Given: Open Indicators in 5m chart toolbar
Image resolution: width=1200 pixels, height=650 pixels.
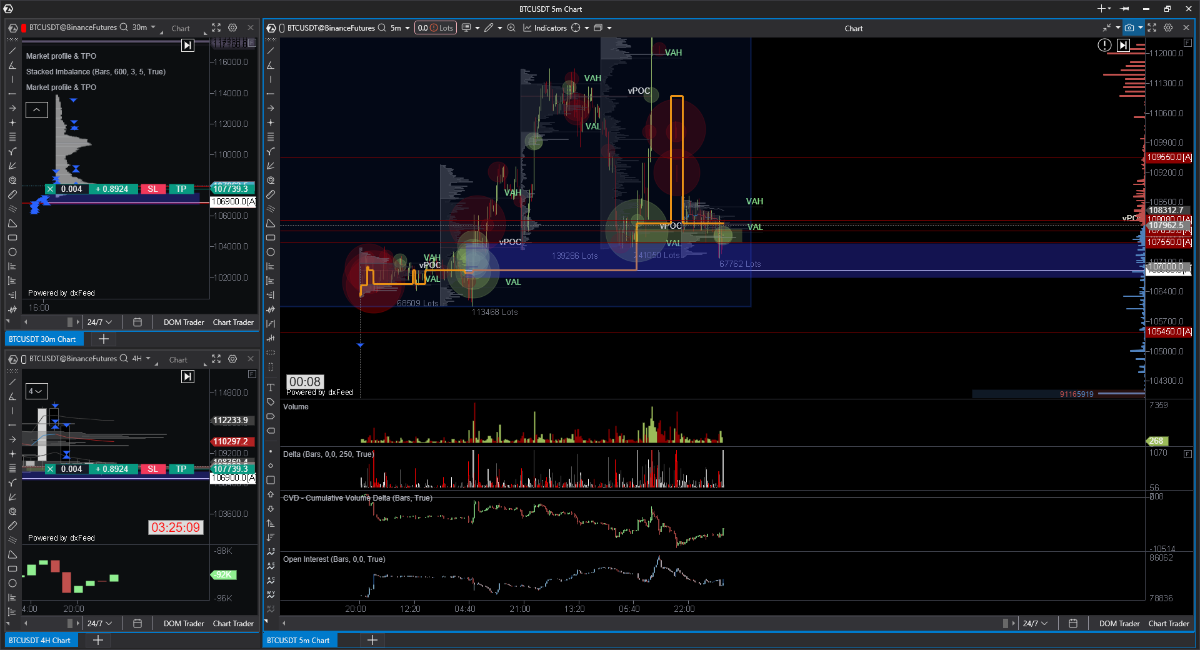Looking at the screenshot, I should point(545,28).
